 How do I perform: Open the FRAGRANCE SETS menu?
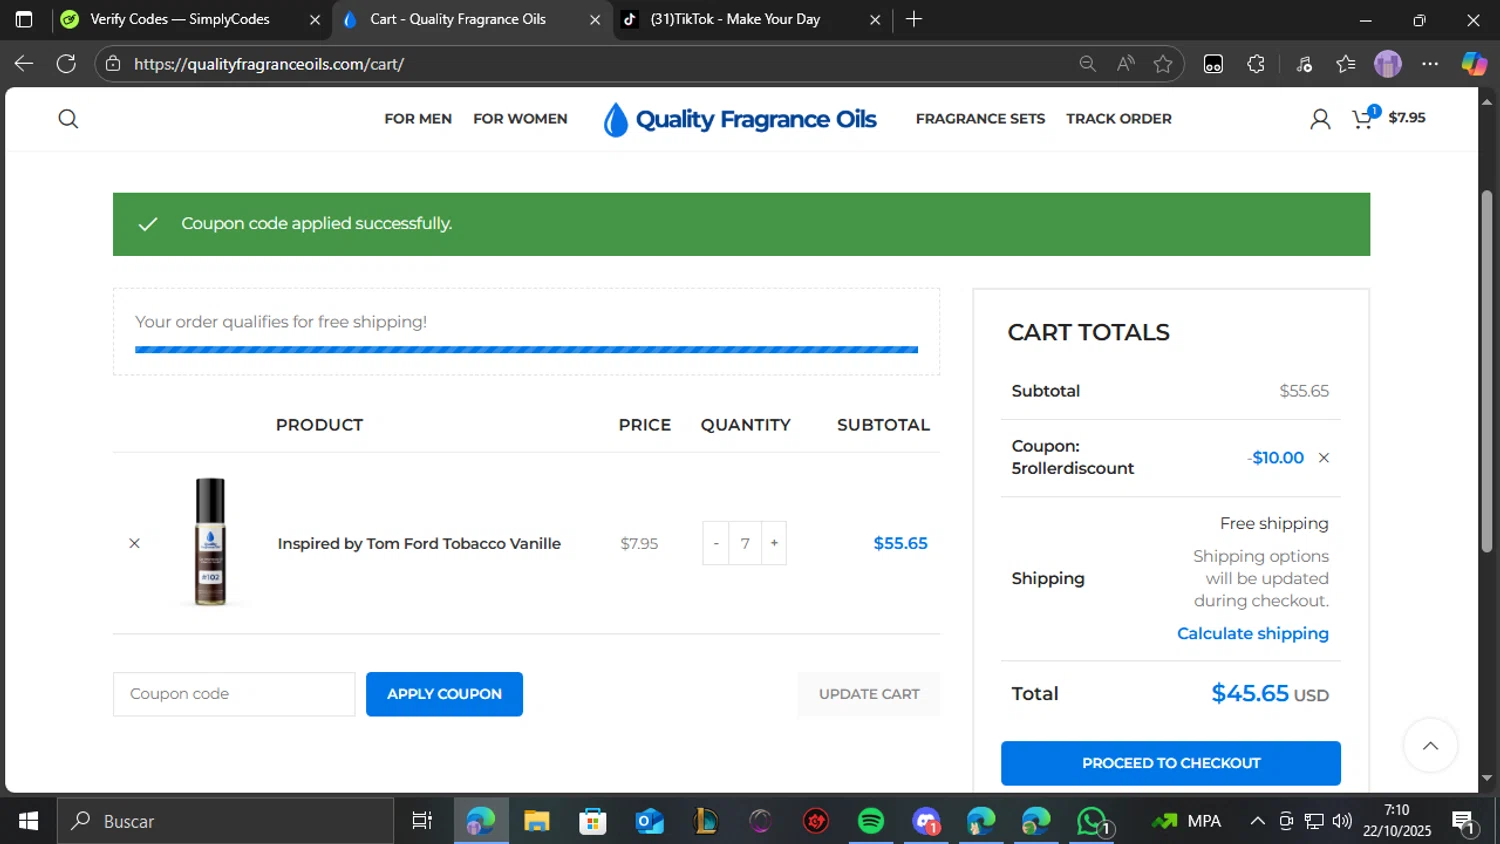(980, 119)
